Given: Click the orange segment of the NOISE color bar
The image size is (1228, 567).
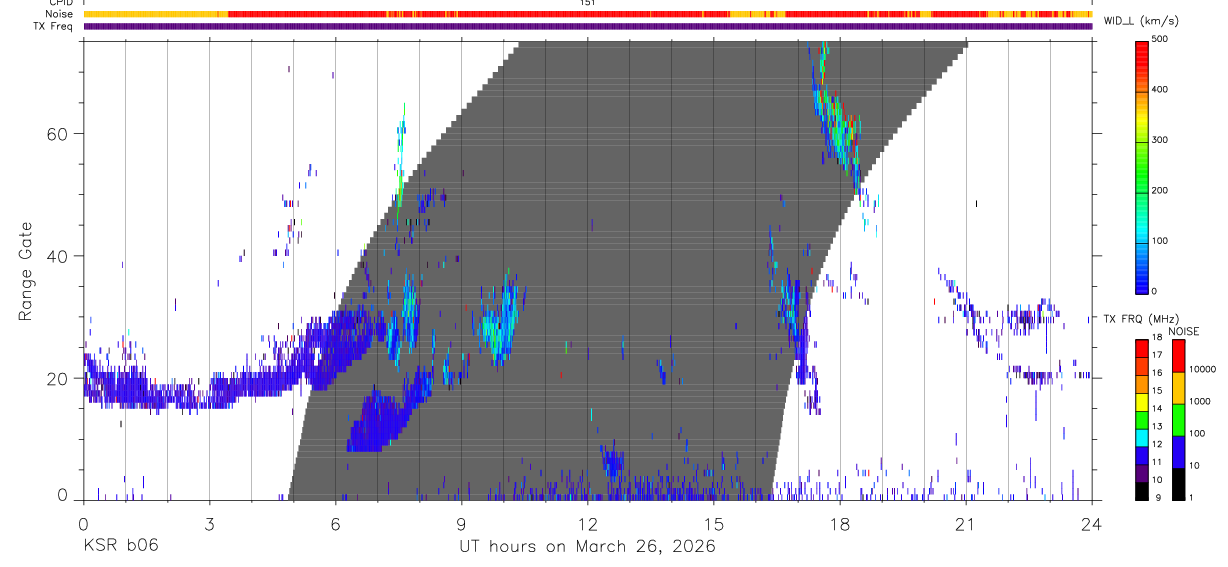Looking at the screenshot, I should 1177,387.
